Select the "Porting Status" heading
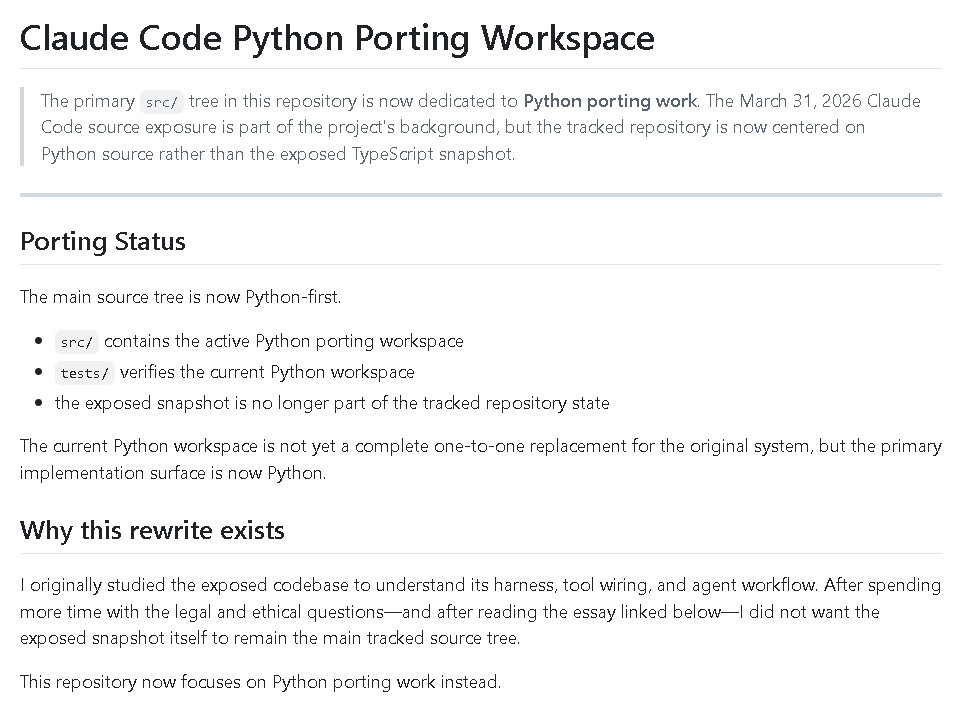 coord(103,242)
